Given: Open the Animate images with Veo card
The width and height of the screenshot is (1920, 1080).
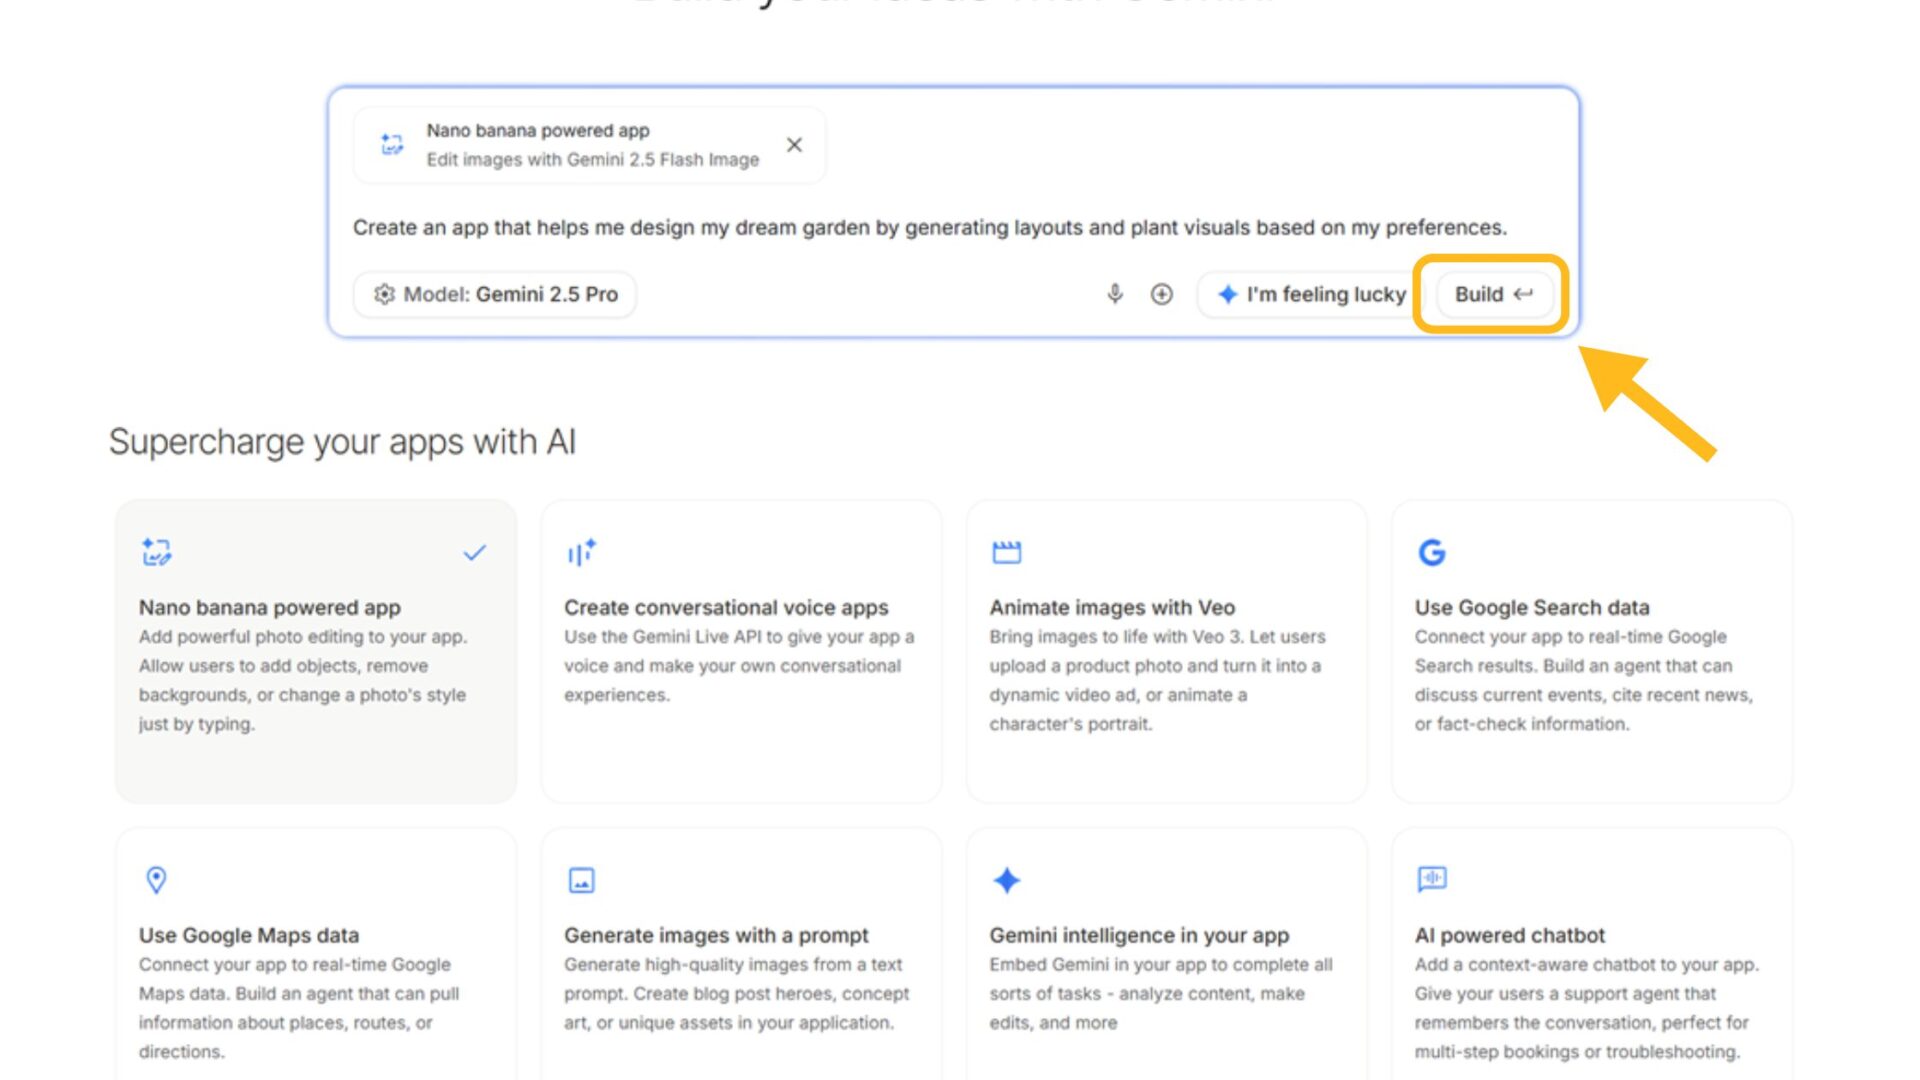Looking at the screenshot, I should click(x=1167, y=650).
